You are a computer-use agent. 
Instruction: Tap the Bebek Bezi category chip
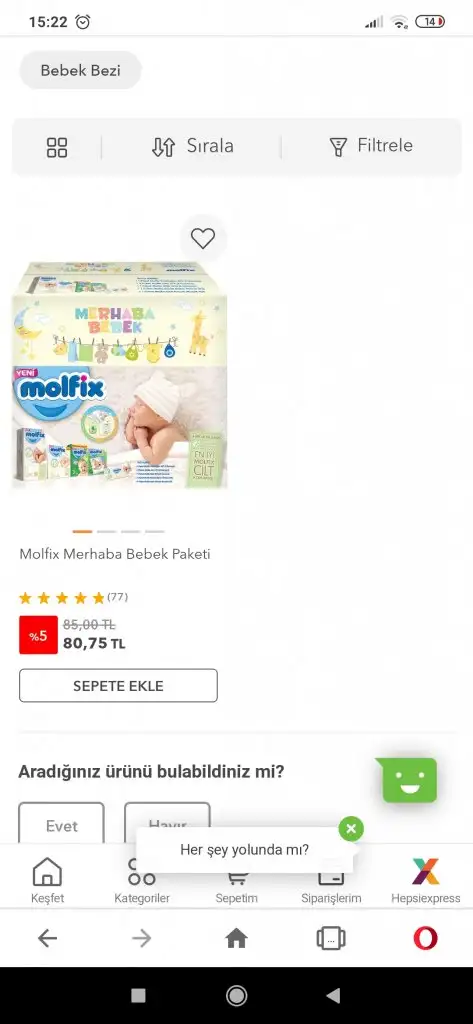[80, 71]
